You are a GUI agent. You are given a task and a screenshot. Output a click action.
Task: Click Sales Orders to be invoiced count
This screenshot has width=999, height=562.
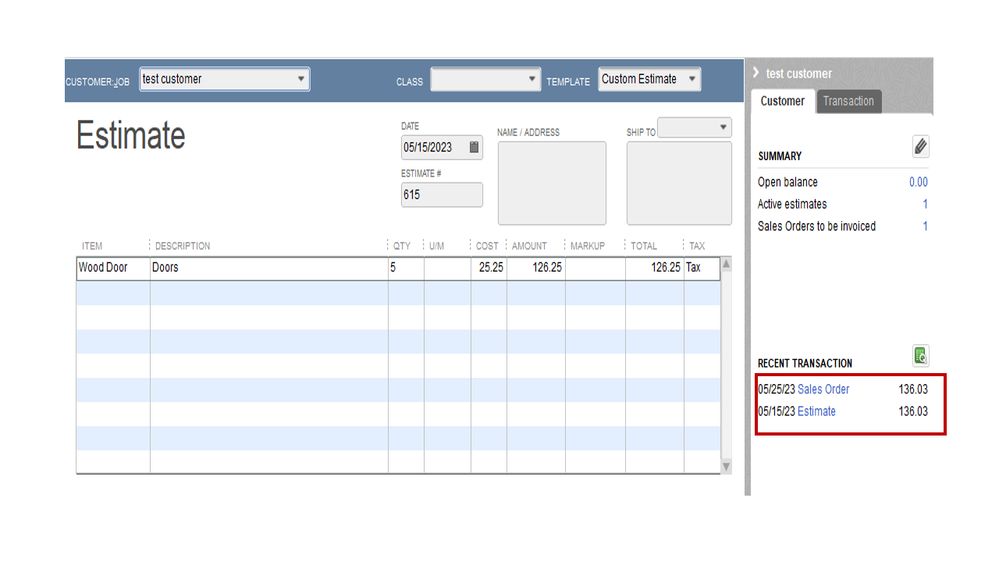(x=925, y=226)
